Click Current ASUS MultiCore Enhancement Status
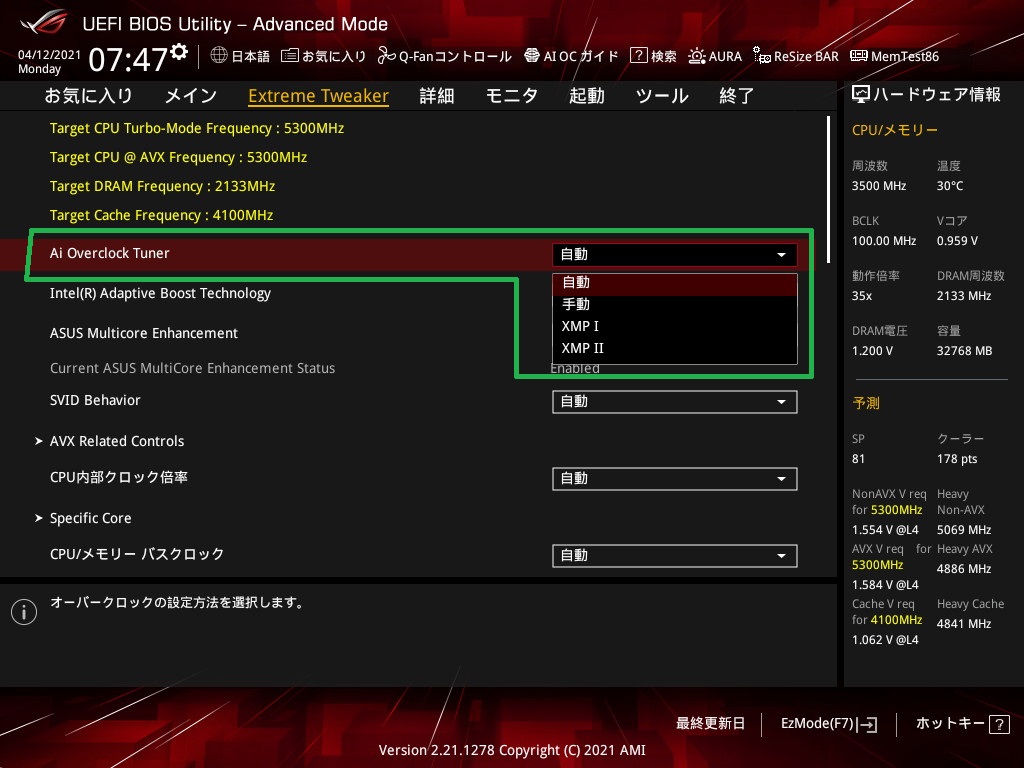Image resolution: width=1024 pixels, height=768 pixels. (192, 368)
